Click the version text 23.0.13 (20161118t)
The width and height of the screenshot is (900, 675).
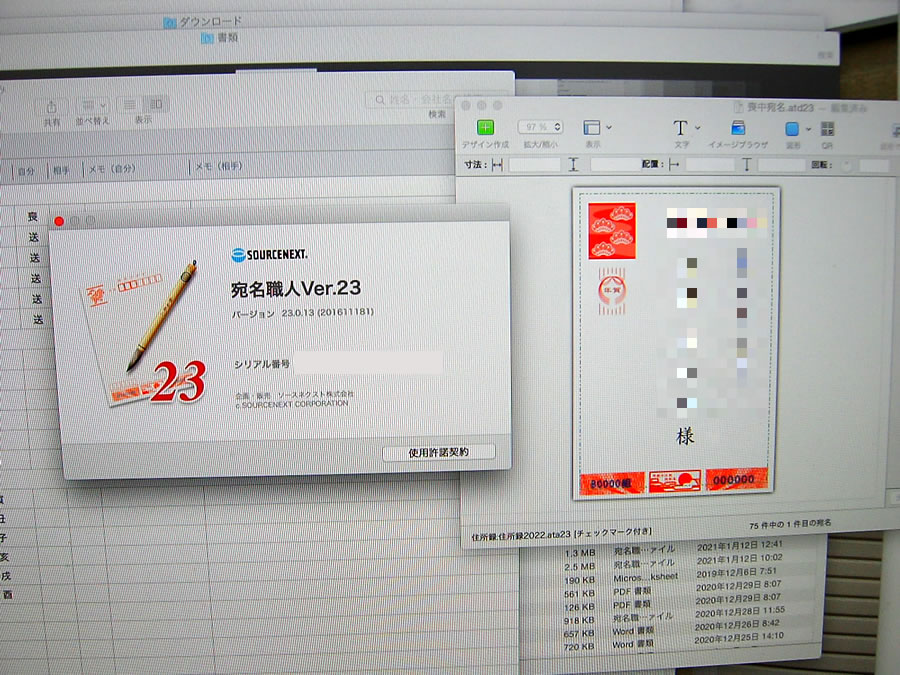click(x=328, y=313)
